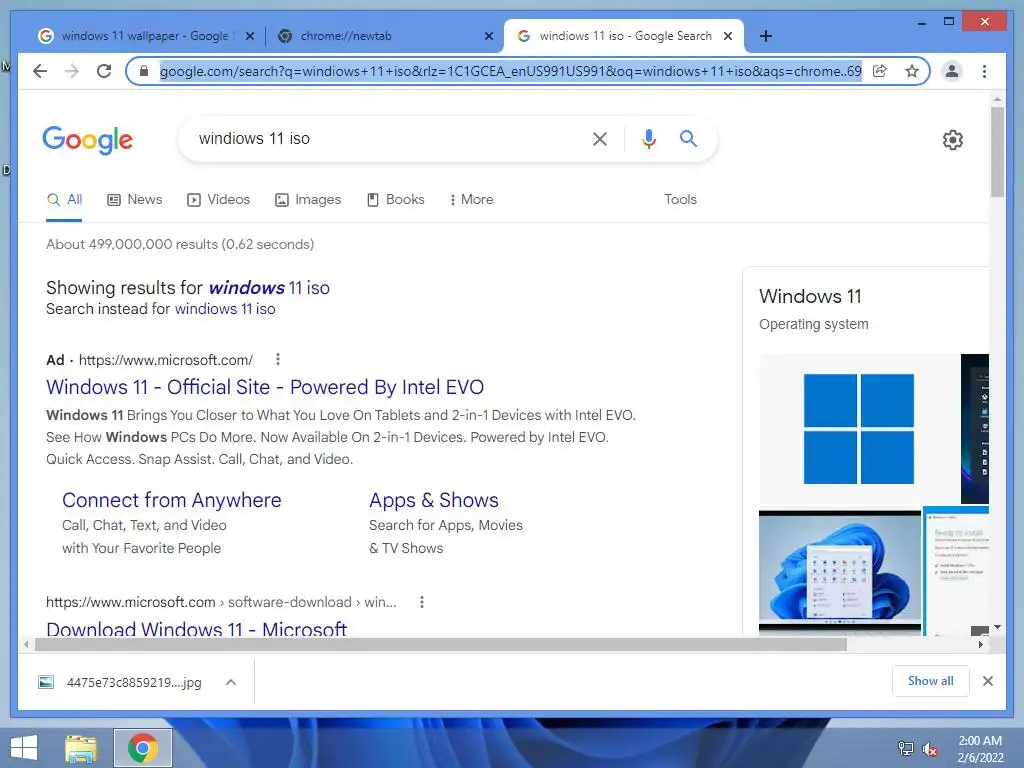Click the address bar URL
1024x768 pixels.
point(511,71)
